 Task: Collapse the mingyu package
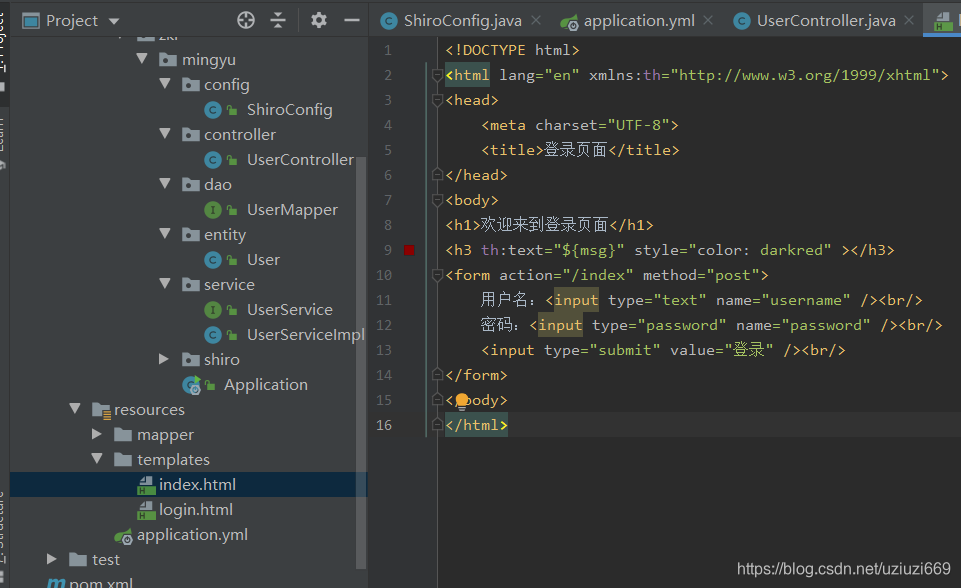(x=142, y=59)
